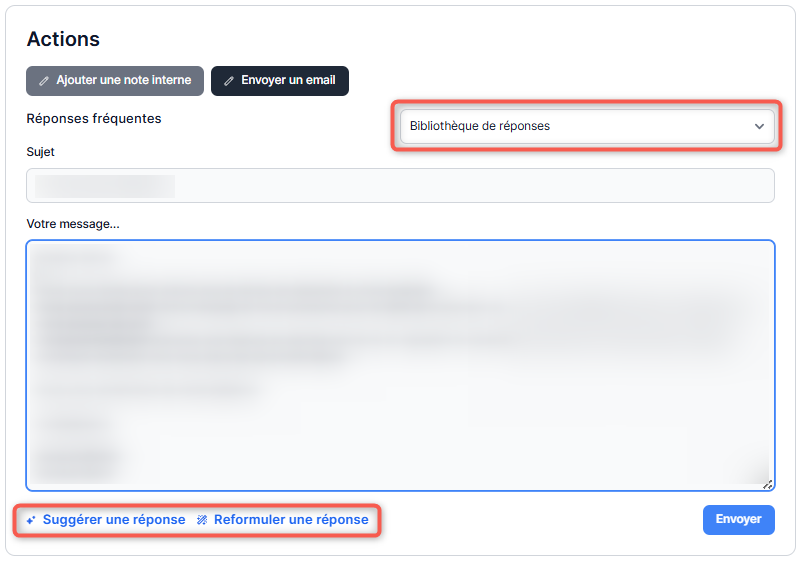Open the Bibliothèque de réponses dropdown
Screen dimensions: 799x565
tap(586, 127)
